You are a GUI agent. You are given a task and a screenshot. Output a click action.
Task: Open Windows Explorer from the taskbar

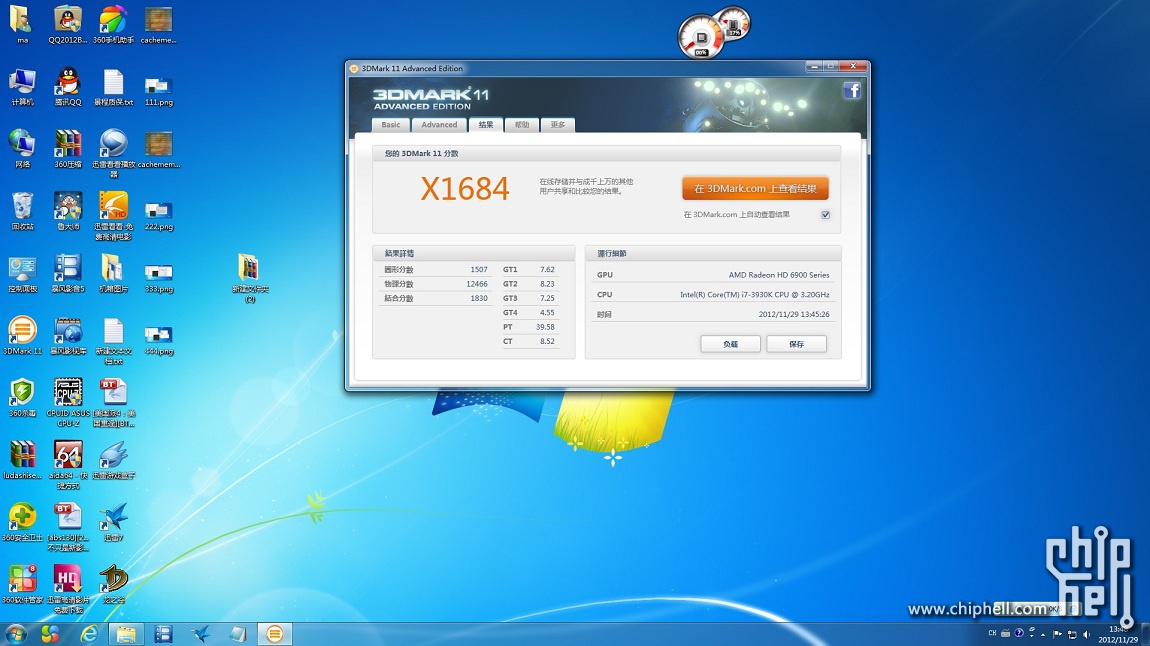[x=126, y=634]
